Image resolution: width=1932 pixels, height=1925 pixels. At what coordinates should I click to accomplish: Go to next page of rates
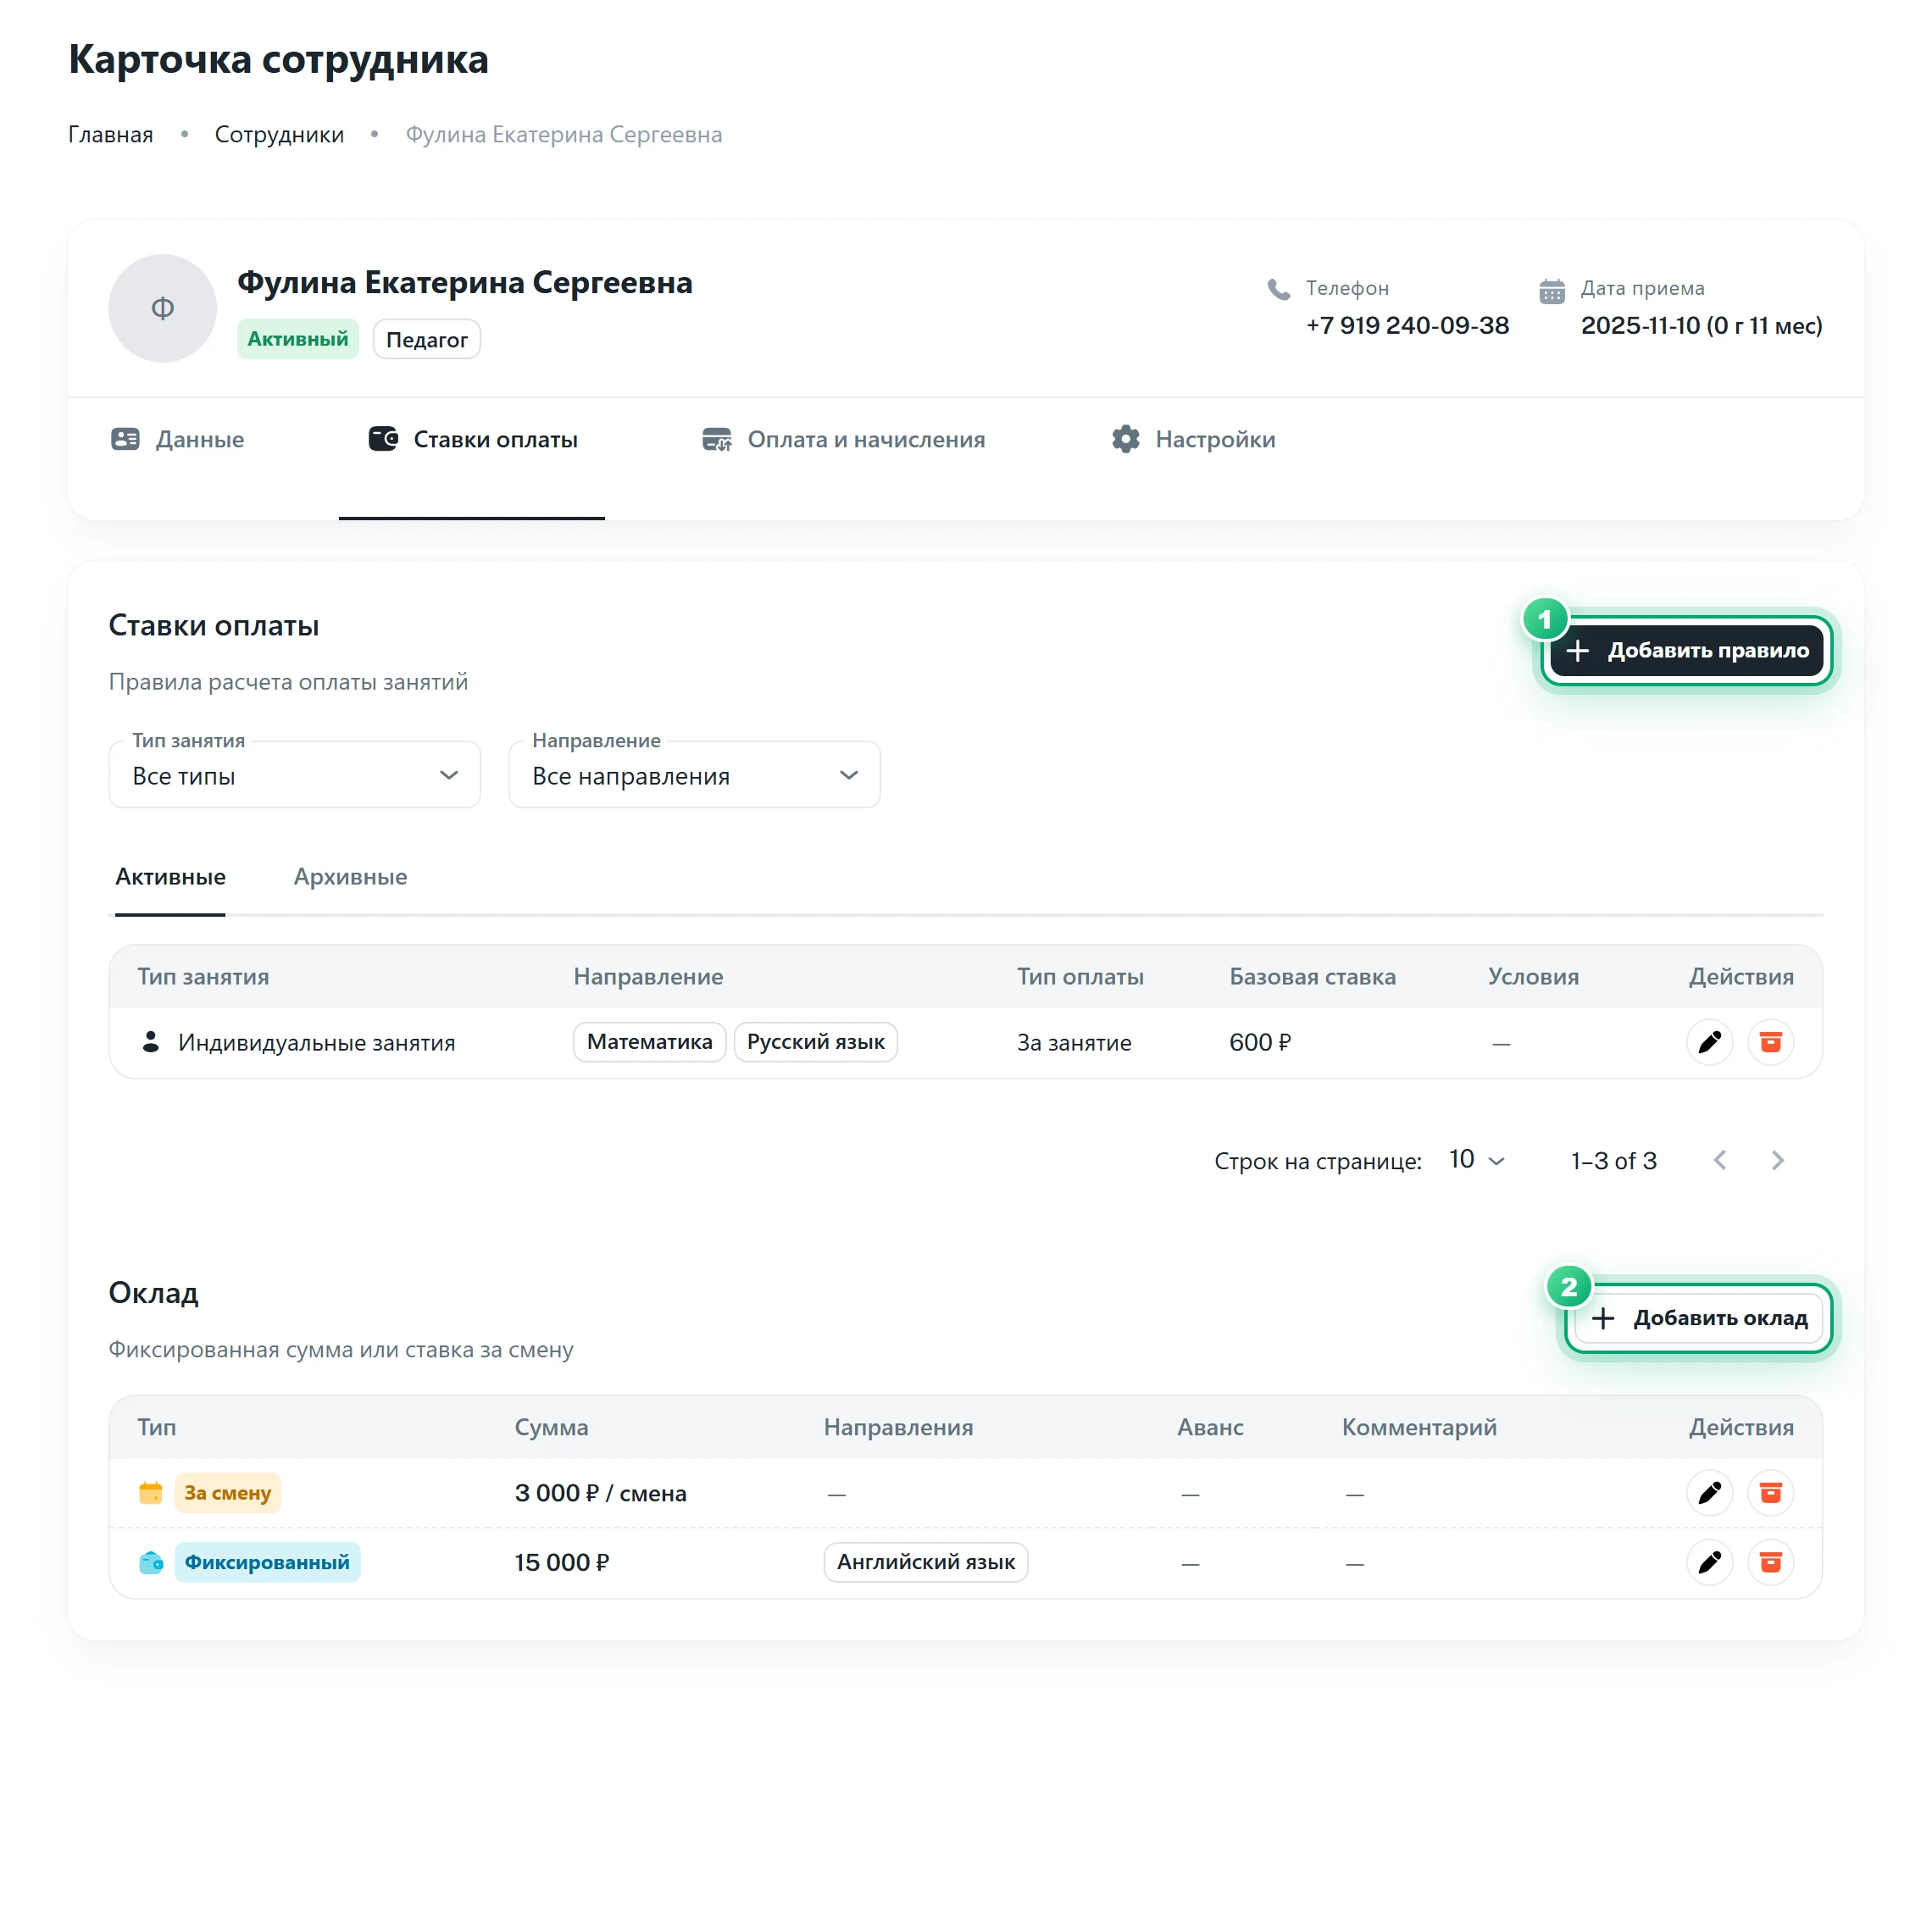pyautogui.click(x=1777, y=1160)
